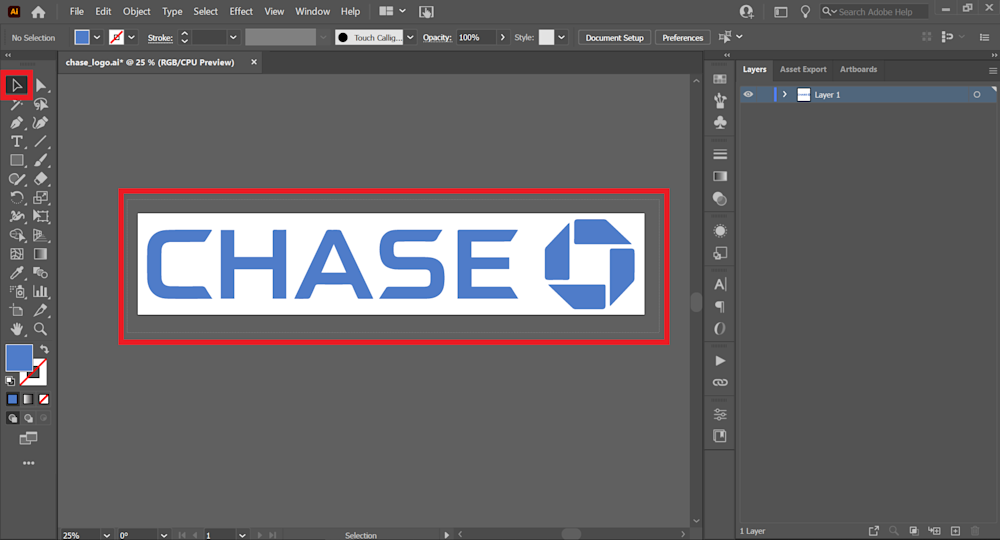1000x540 pixels.
Task: Select the Rectangle tool
Action: 17,160
